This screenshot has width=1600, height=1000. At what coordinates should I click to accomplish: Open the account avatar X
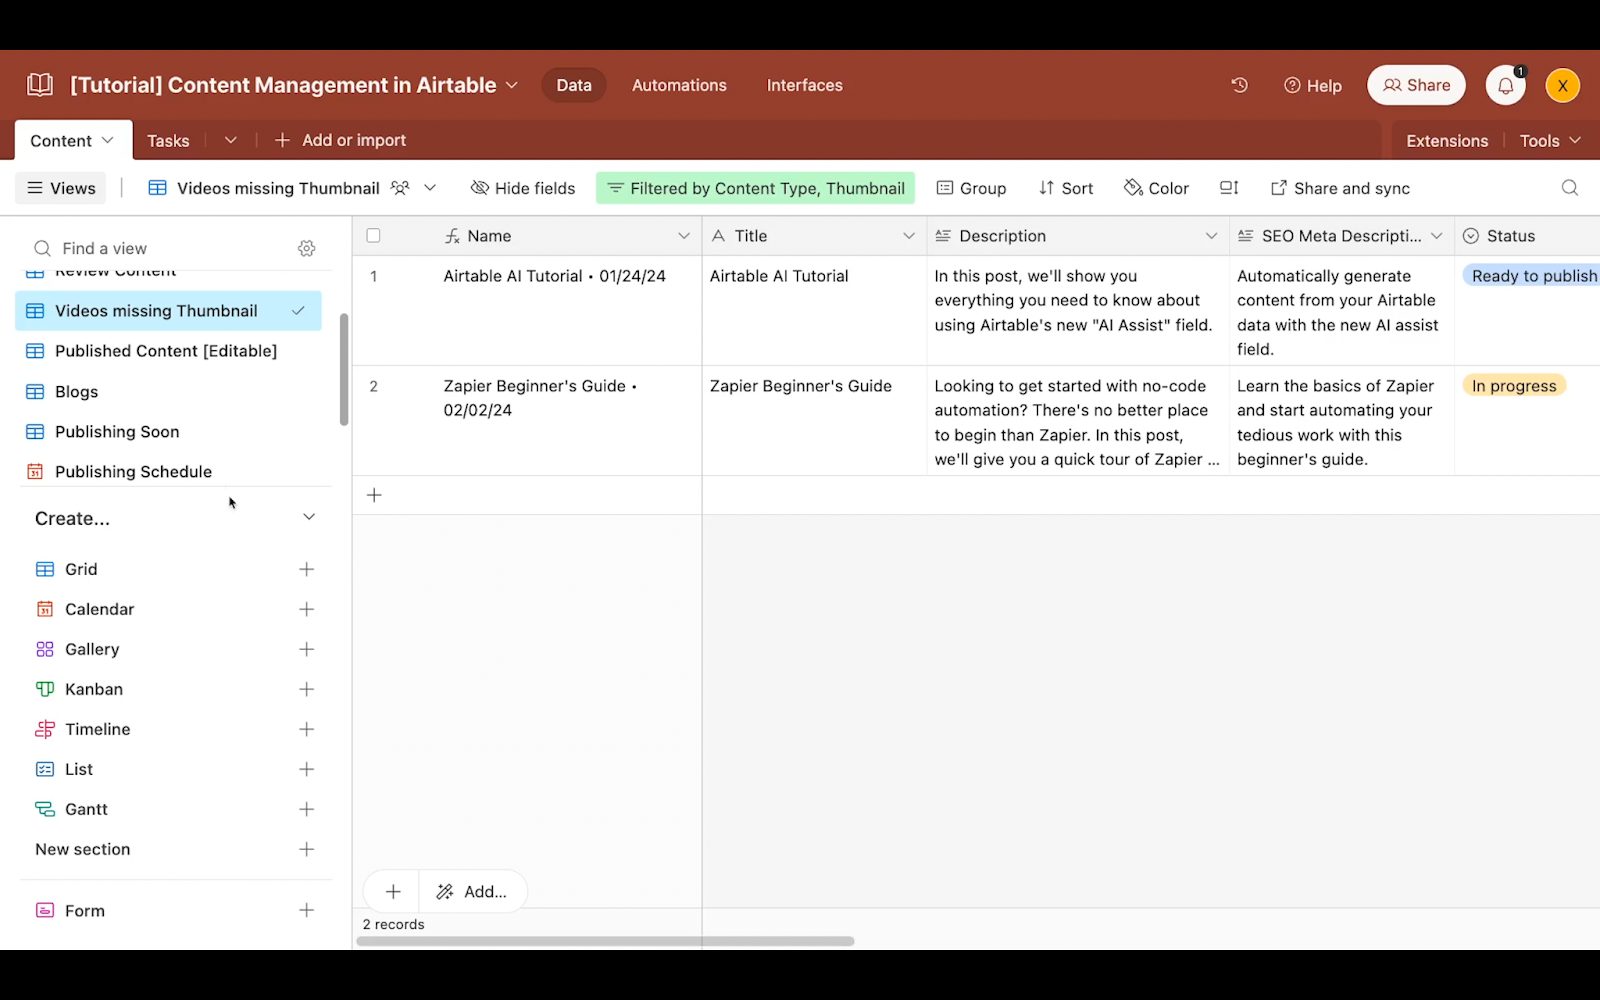point(1562,85)
